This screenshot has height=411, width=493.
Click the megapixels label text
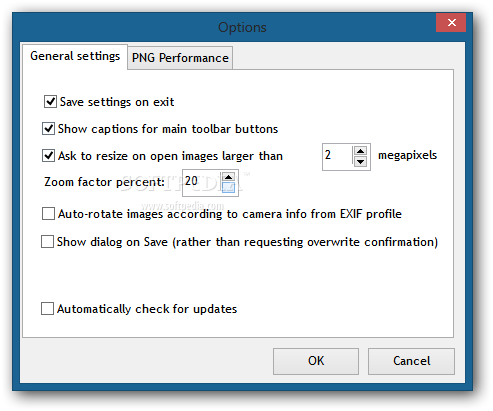click(407, 156)
